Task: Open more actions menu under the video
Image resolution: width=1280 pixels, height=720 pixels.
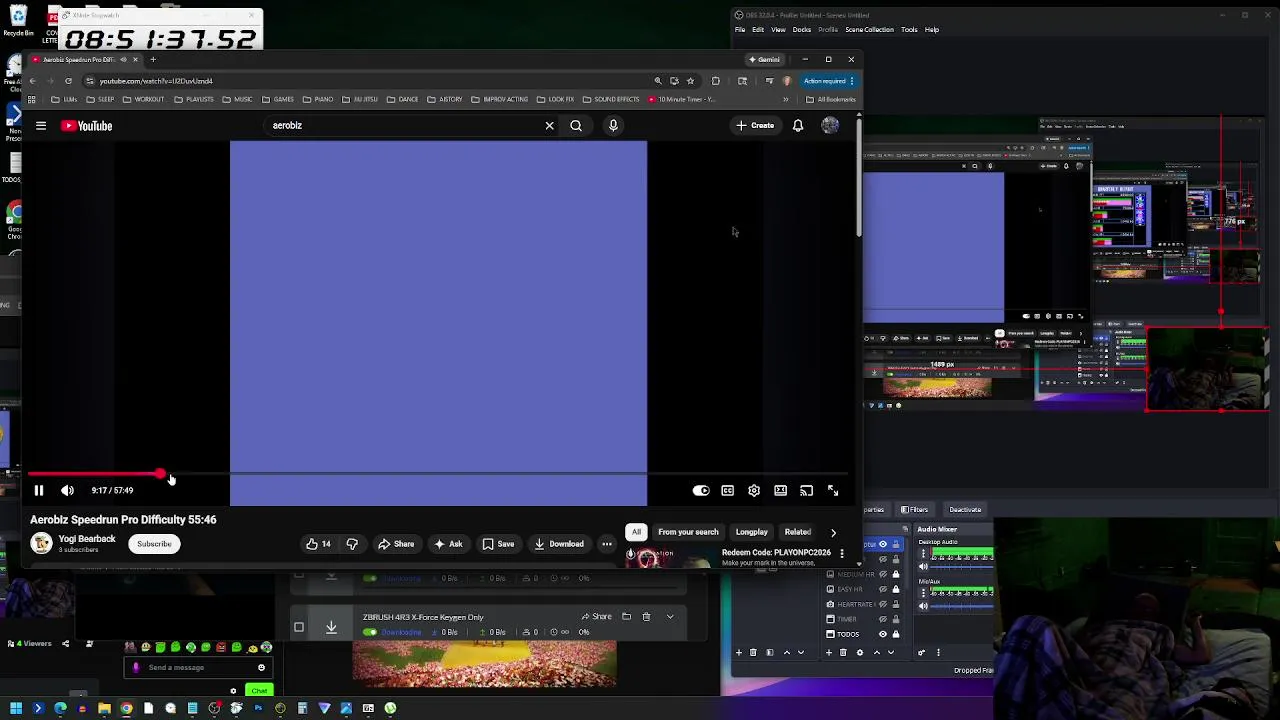Action: click(607, 544)
